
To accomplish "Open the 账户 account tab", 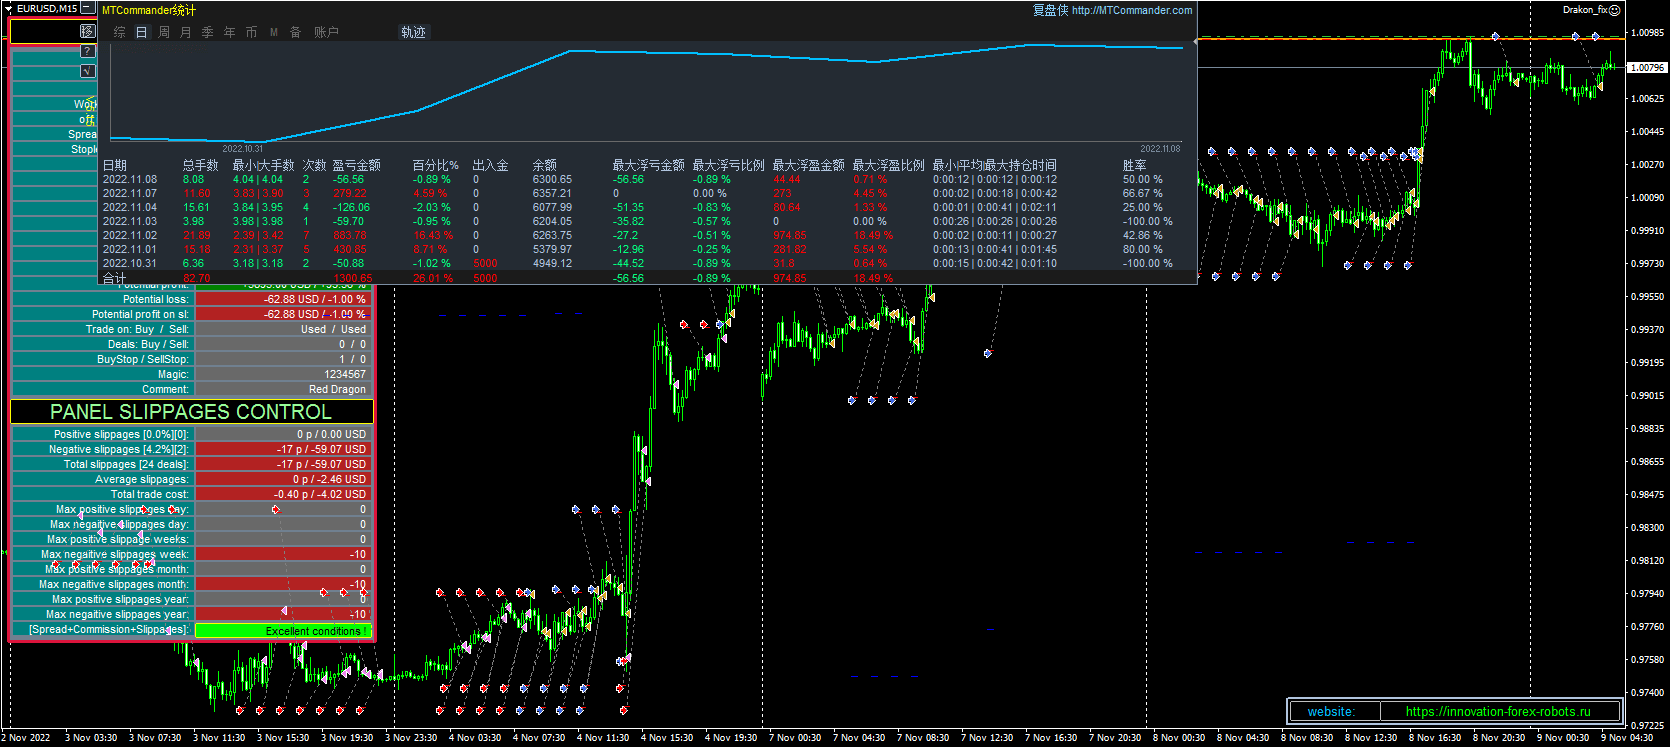I will (x=326, y=32).
